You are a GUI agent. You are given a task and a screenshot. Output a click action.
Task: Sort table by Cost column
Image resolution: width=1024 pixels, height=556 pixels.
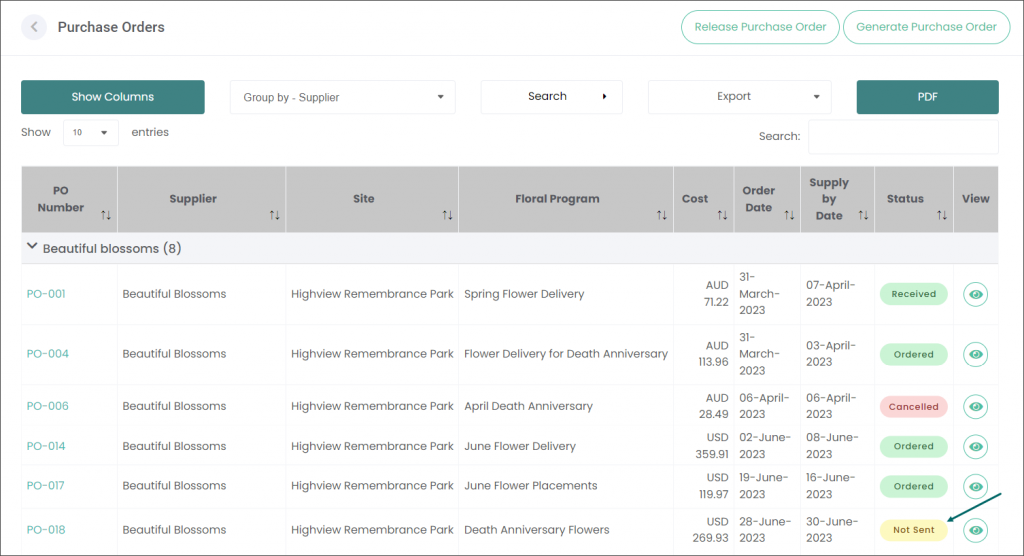[x=722, y=215]
